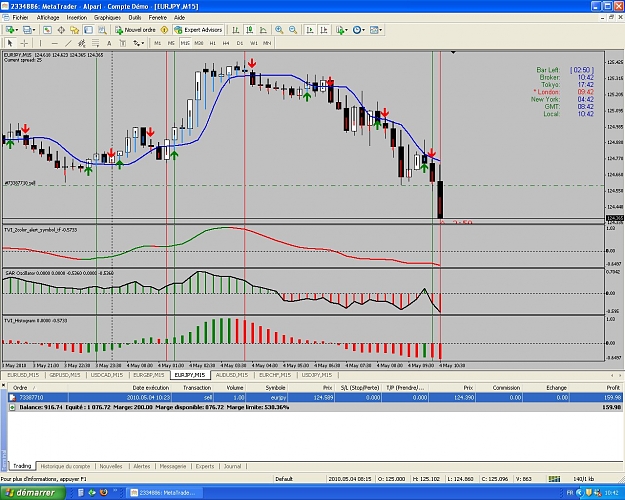The height and width of the screenshot is (500, 625).
Task: Toggle the Navigator star-folder icon
Action: 75,30
